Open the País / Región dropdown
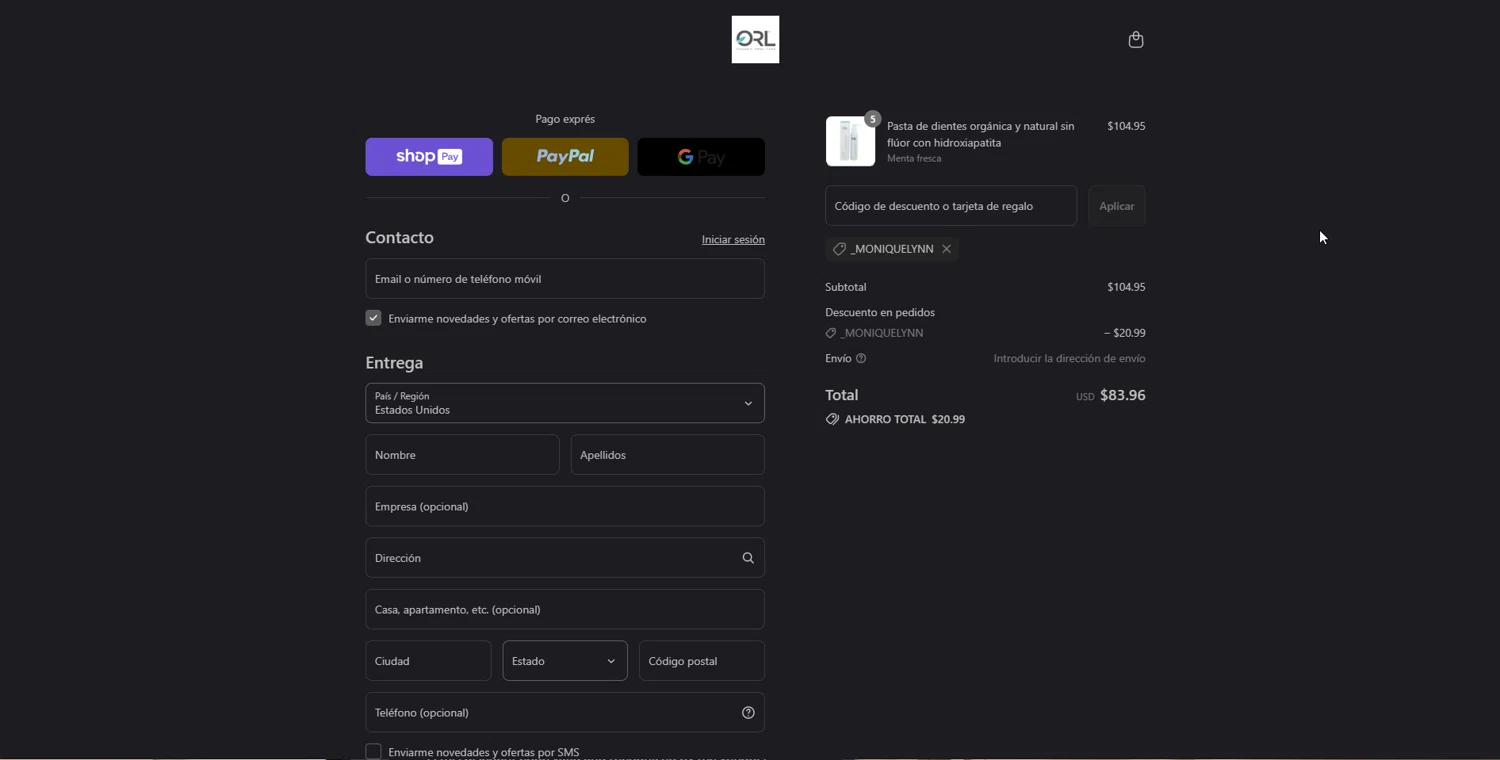This screenshot has width=1500, height=760. click(x=565, y=403)
